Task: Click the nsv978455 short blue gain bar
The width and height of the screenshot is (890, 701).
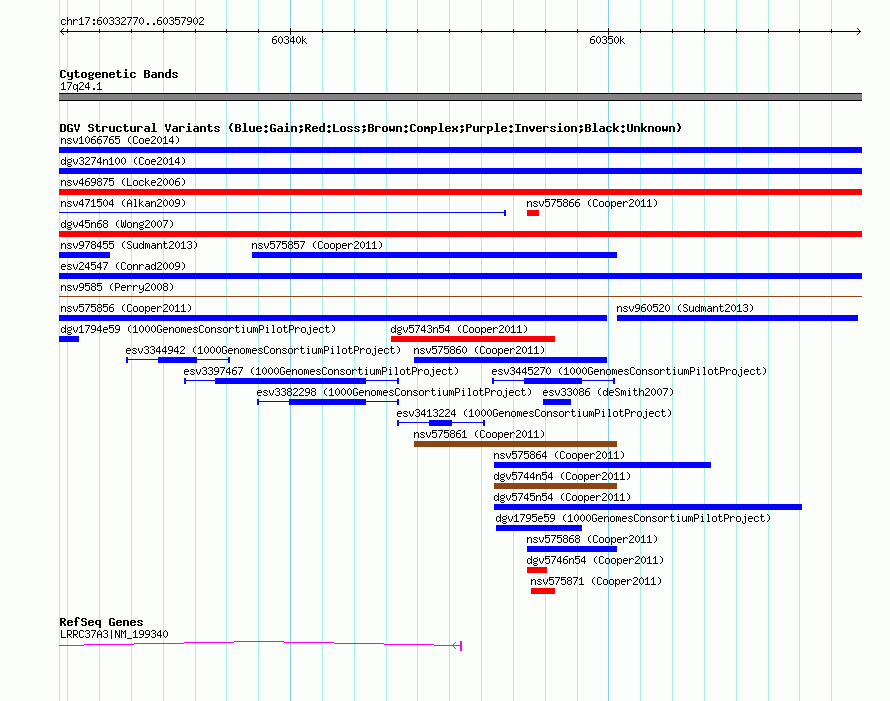Action: pos(85,255)
